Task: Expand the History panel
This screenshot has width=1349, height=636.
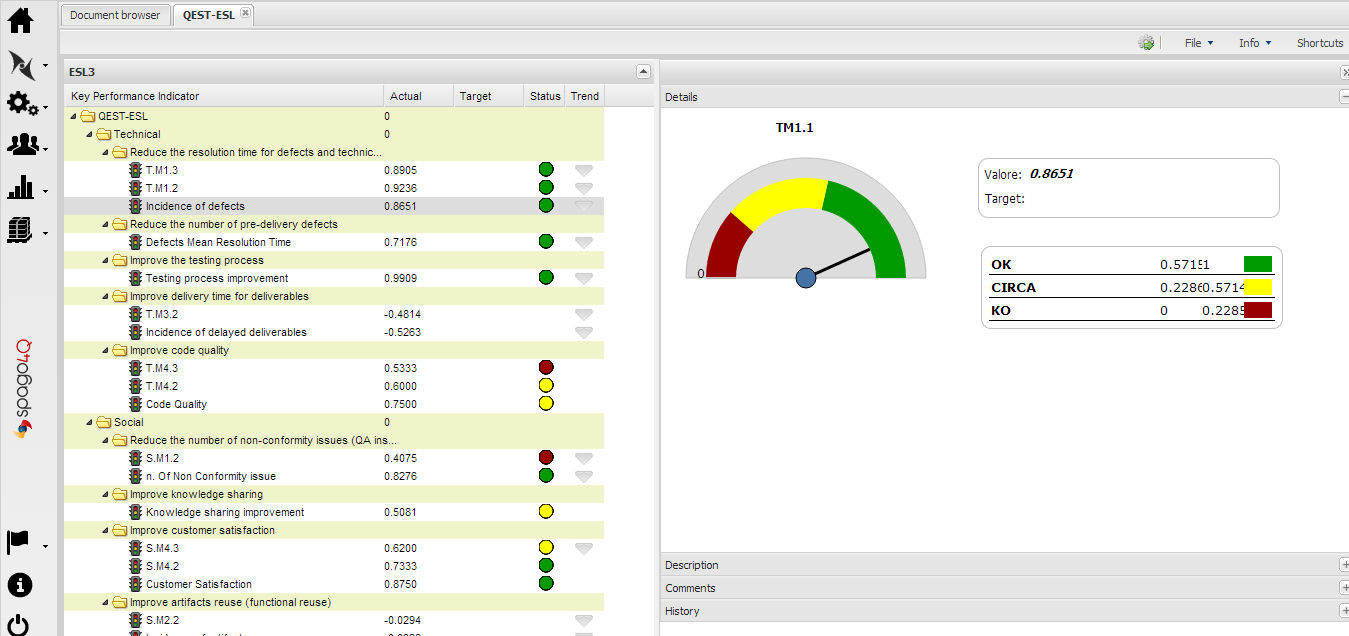Action: [x=1344, y=611]
